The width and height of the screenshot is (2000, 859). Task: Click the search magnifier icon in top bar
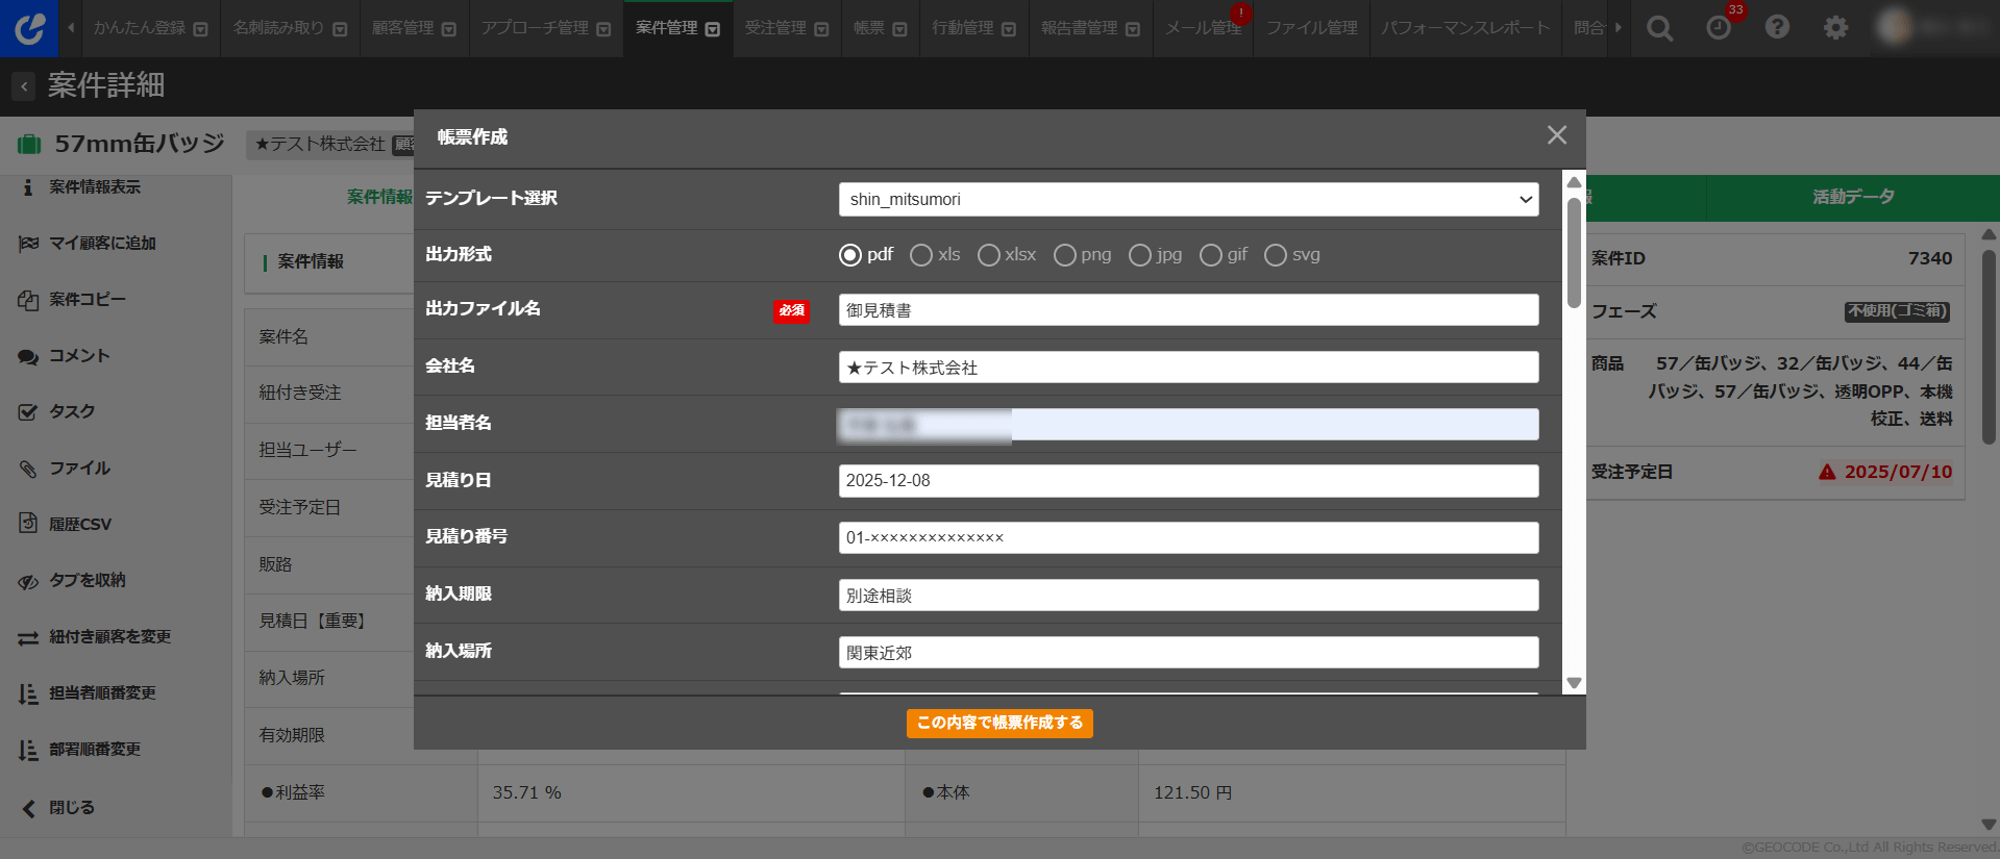coord(1659,28)
